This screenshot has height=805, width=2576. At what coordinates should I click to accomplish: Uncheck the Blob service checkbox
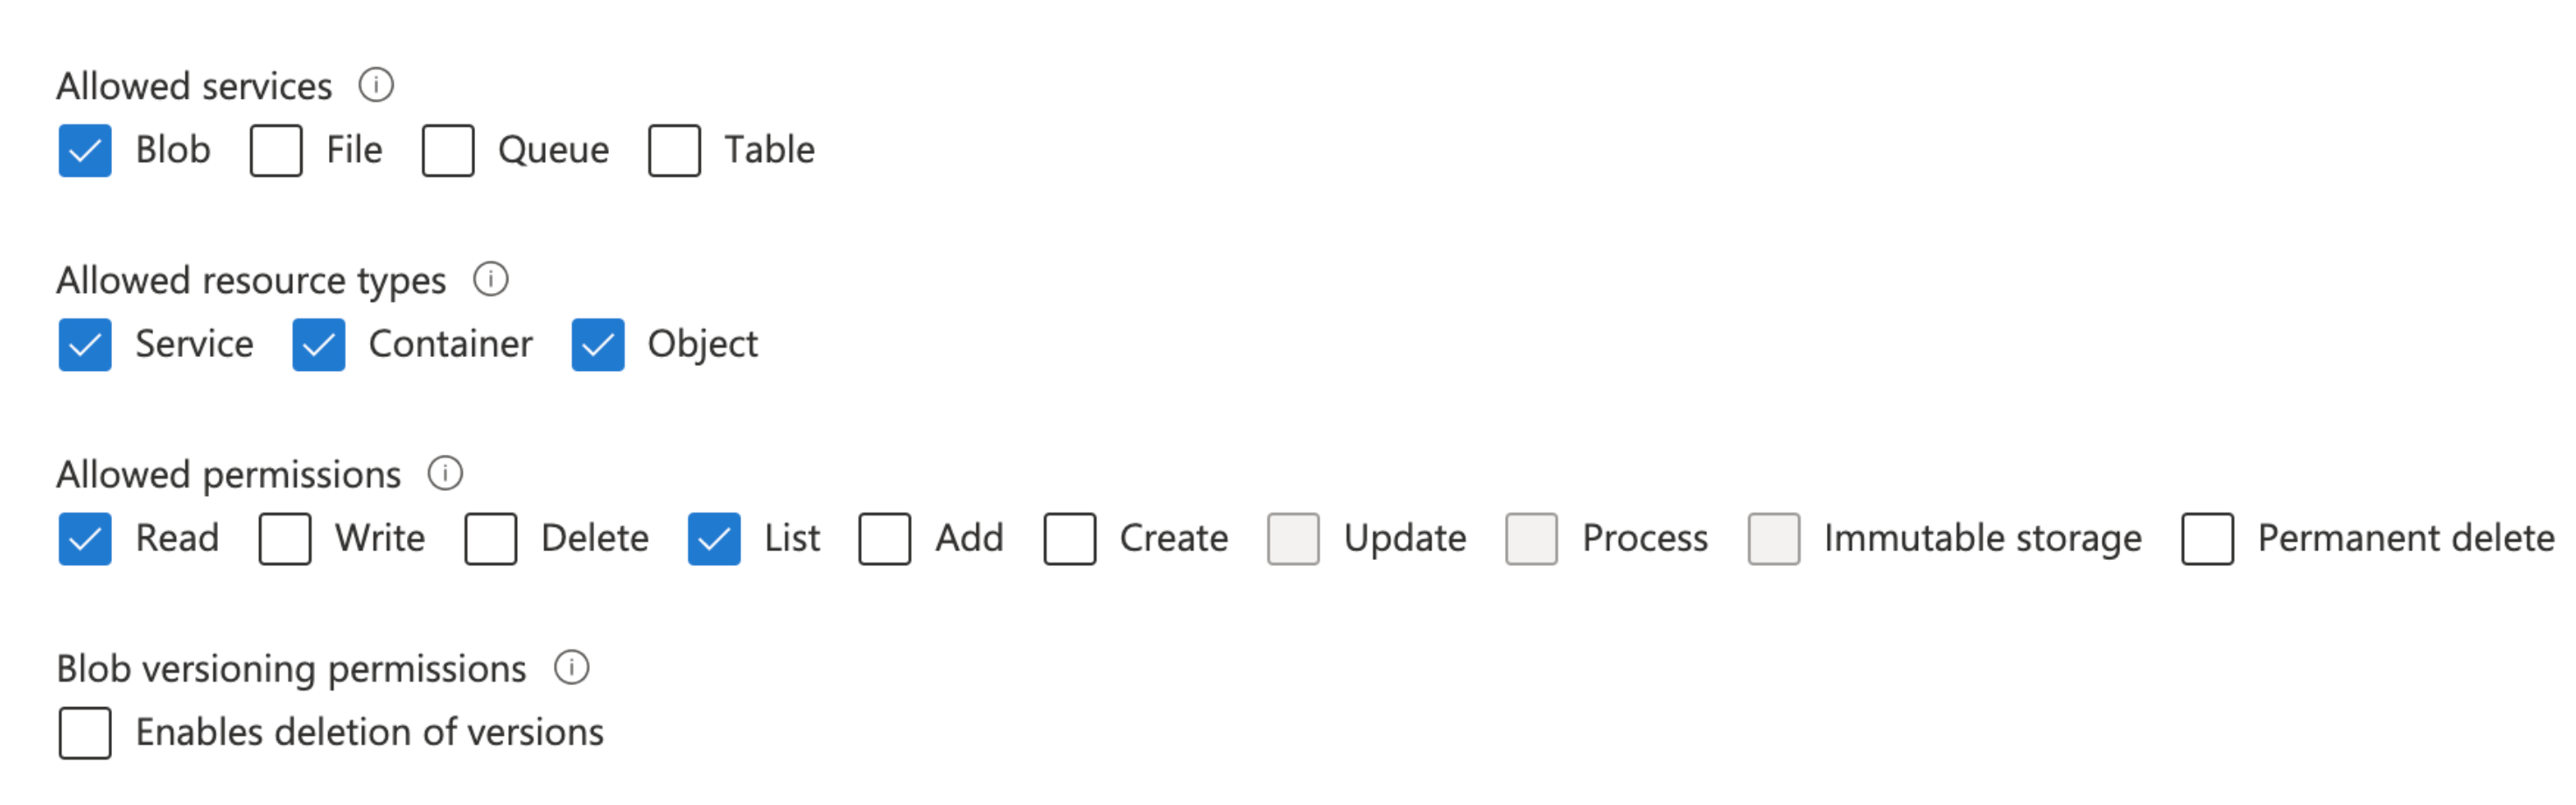pos(85,151)
